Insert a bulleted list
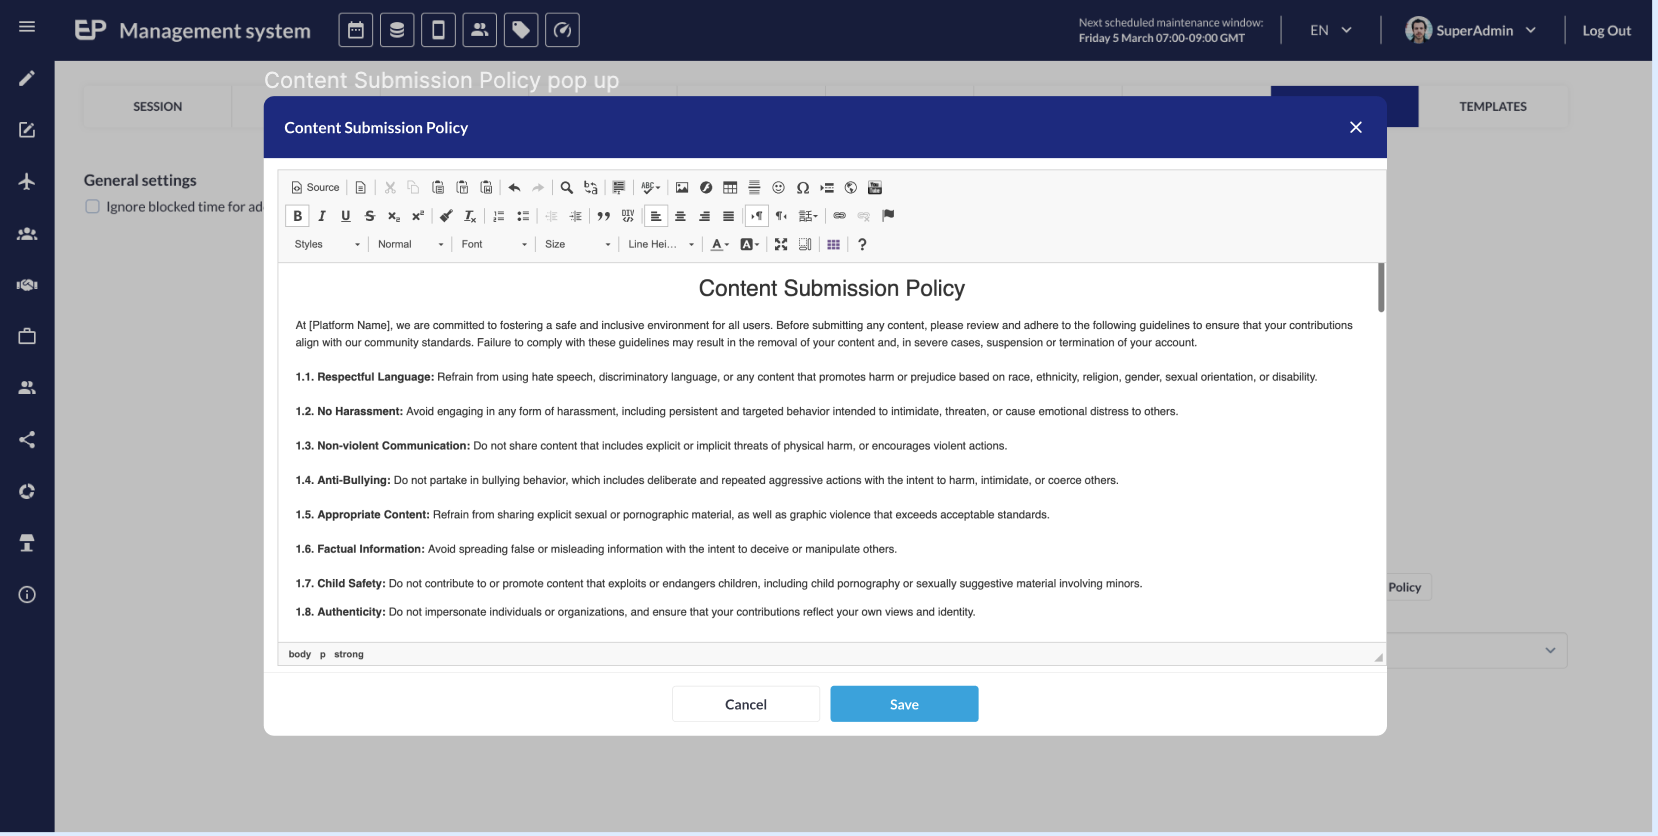 click(x=523, y=216)
